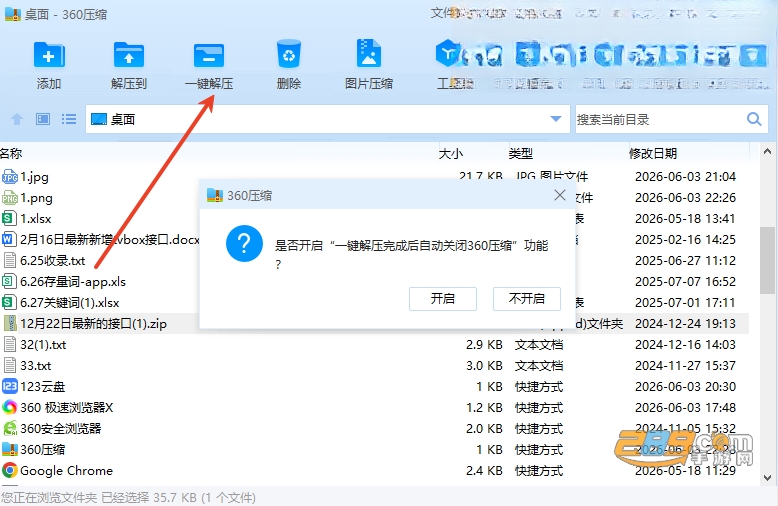The height and width of the screenshot is (506, 778).
Task: Select the 6.27关键词(1).xlsx file icon
Action: (x=10, y=303)
